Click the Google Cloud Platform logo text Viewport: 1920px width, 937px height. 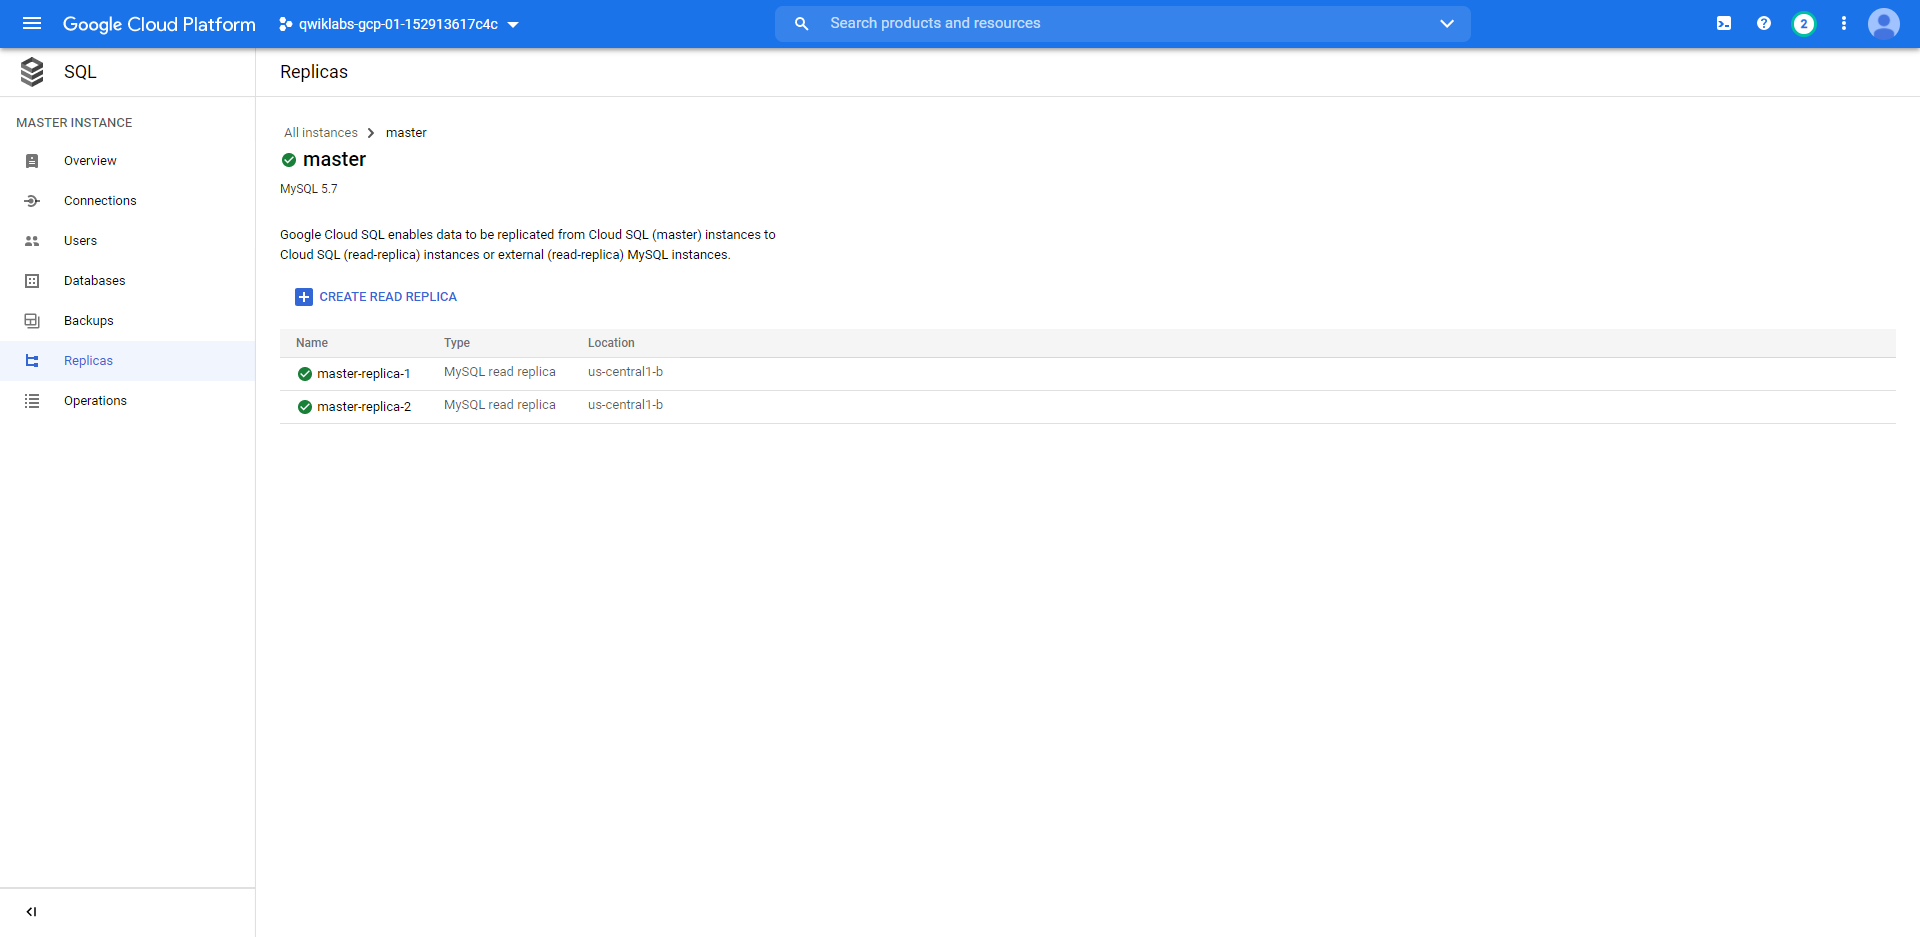[159, 24]
